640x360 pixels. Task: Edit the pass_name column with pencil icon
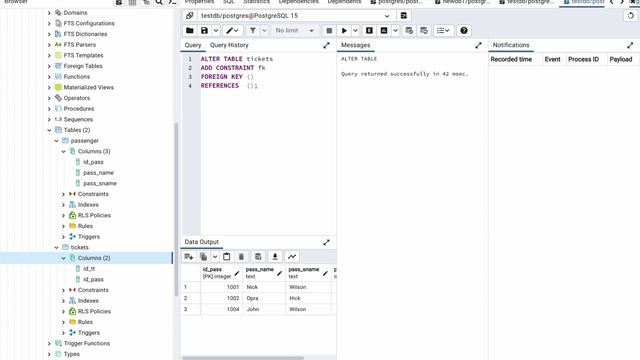[x=279, y=273]
